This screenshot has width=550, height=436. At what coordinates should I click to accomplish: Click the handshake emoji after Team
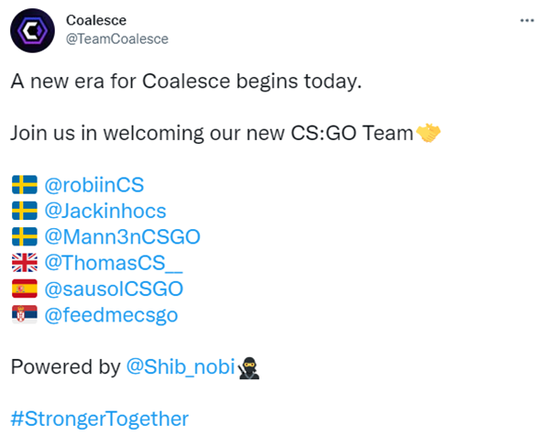tap(428, 133)
